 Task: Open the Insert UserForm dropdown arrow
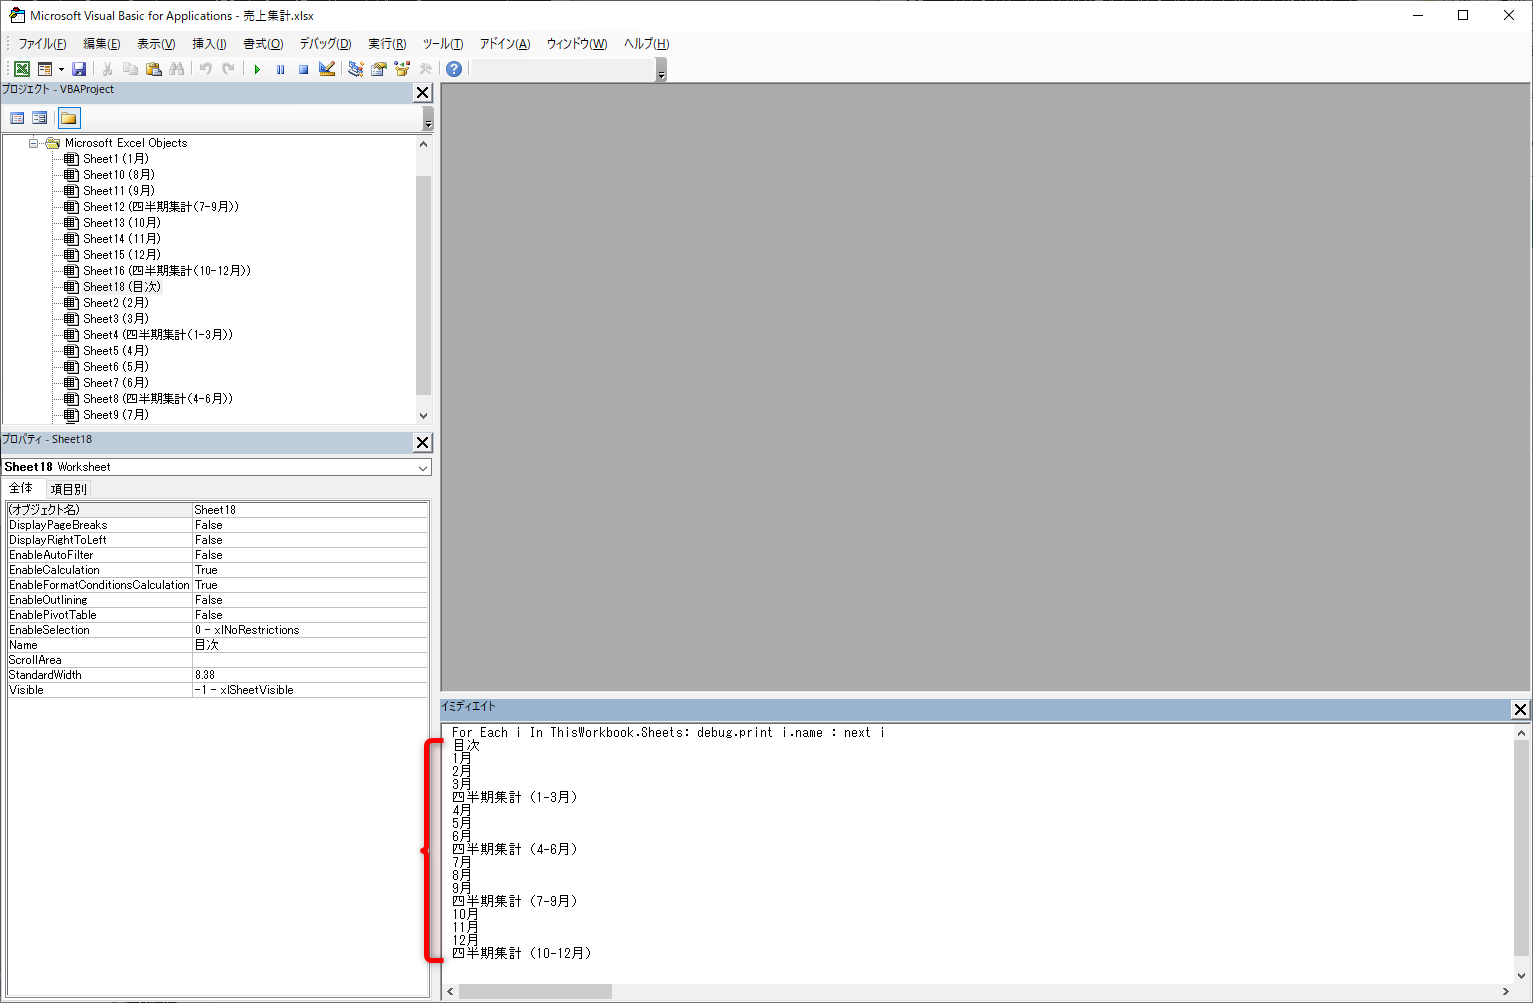(x=61, y=69)
